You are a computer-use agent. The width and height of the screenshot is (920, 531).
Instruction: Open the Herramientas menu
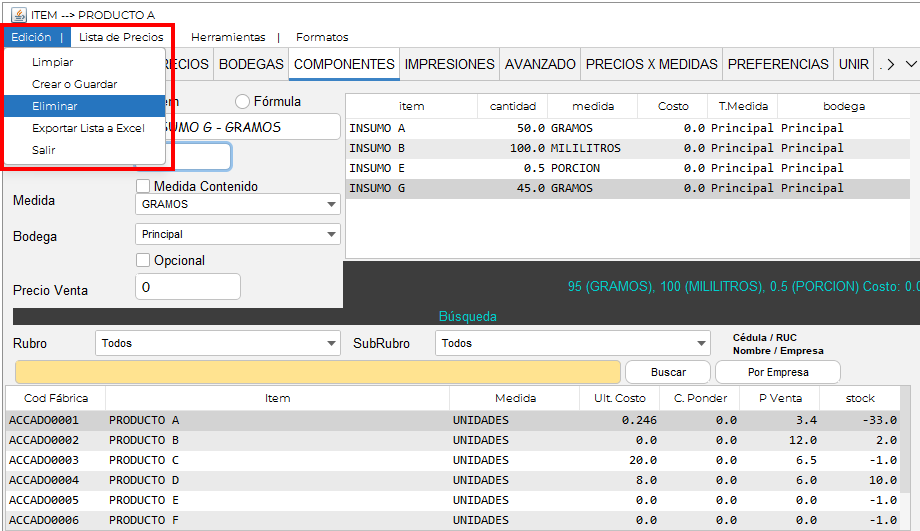(228, 37)
